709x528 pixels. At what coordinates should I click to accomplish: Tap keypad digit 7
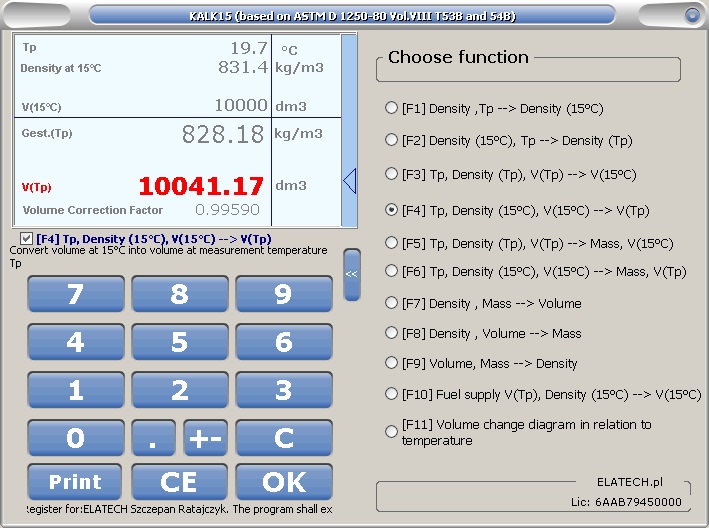point(76,294)
